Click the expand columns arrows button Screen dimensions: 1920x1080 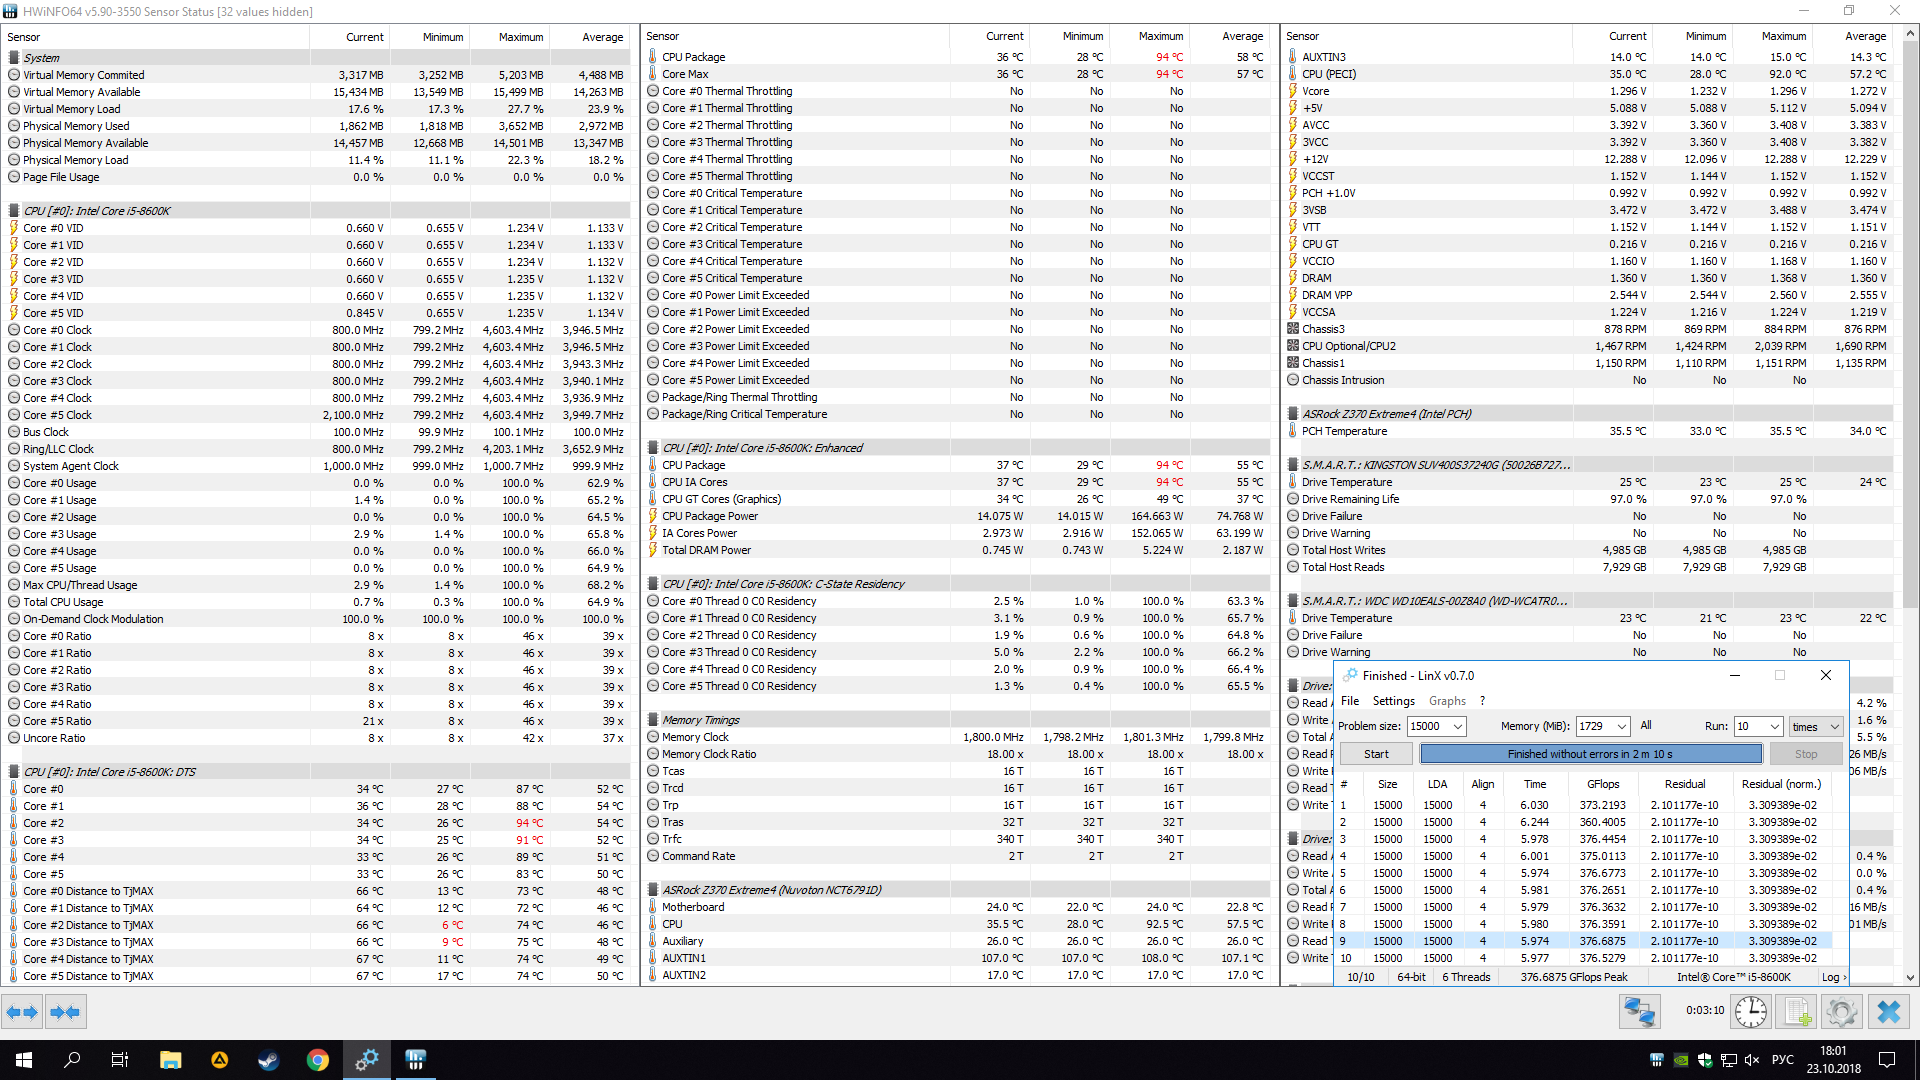[x=22, y=1012]
